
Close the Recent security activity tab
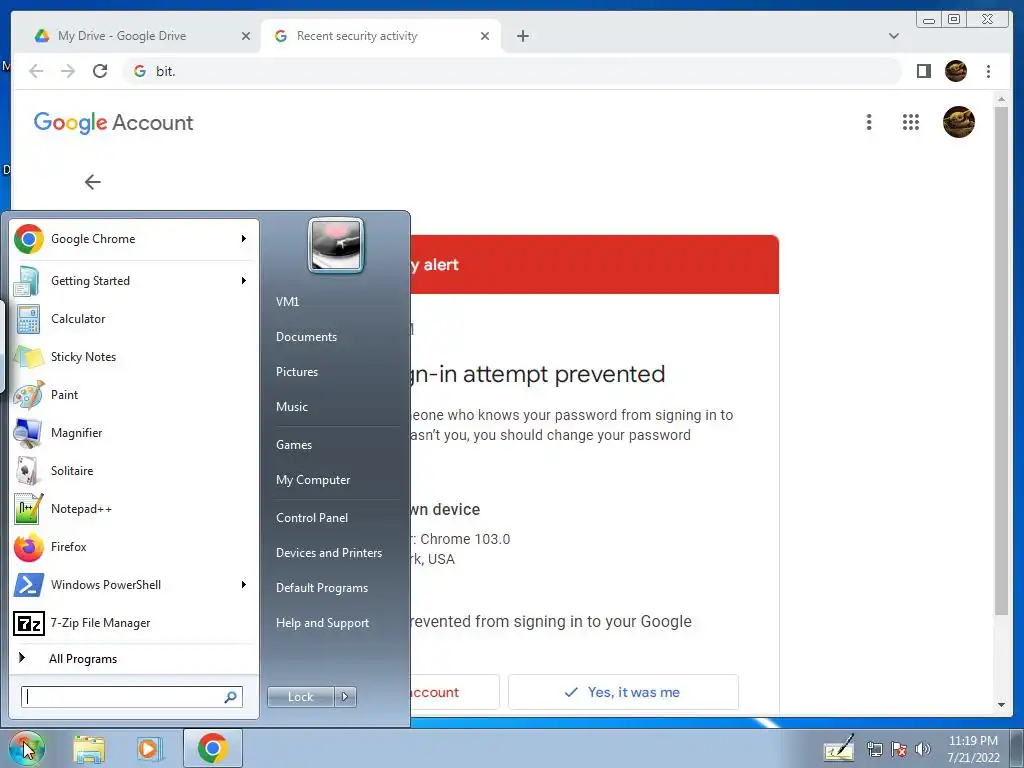pyautogui.click(x=485, y=36)
